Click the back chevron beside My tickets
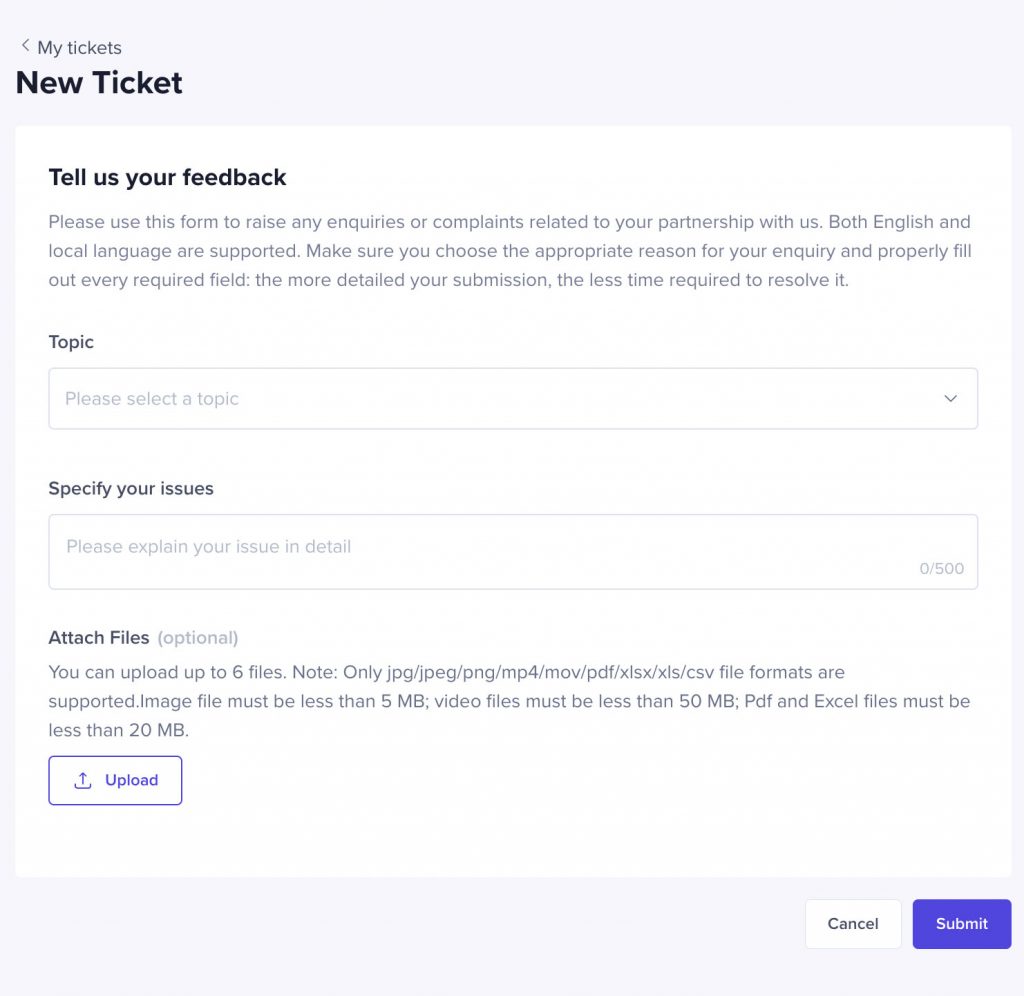 [25, 46]
